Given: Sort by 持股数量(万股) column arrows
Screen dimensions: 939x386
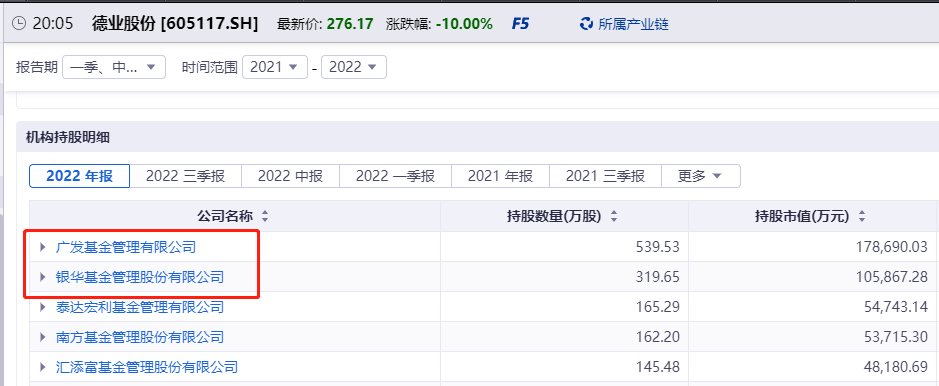Looking at the screenshot, I should [x=613, y=217].
